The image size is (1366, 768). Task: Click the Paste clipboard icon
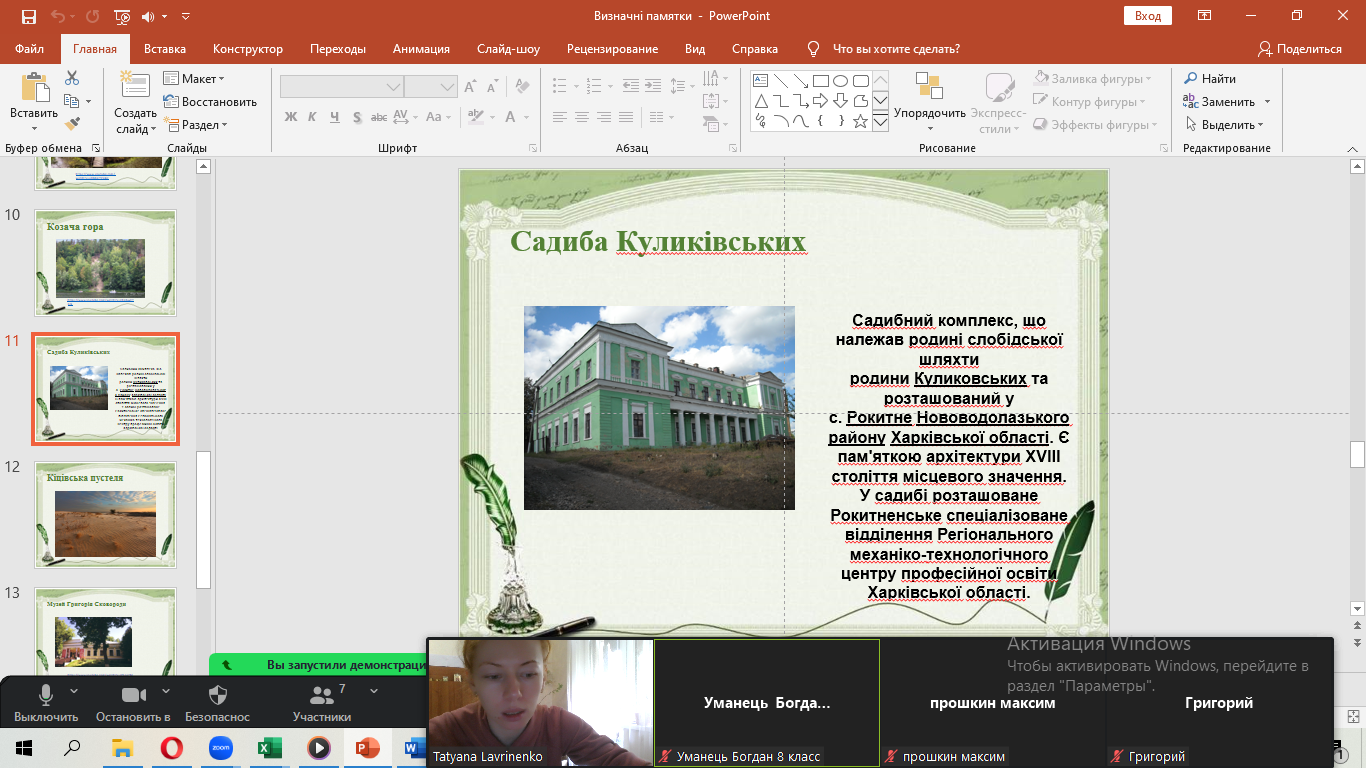pyautogui.click(x=34, y=88)
